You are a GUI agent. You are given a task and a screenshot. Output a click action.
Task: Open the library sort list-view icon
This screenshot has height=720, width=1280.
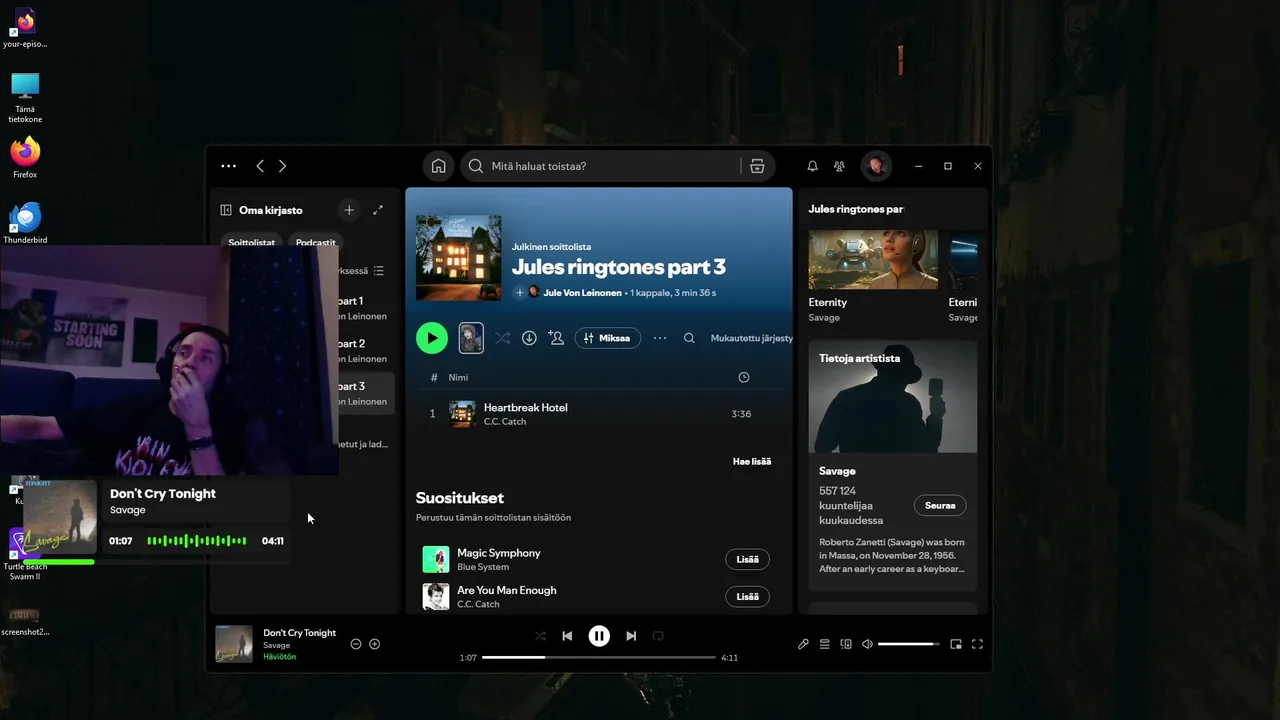point(378,271)
